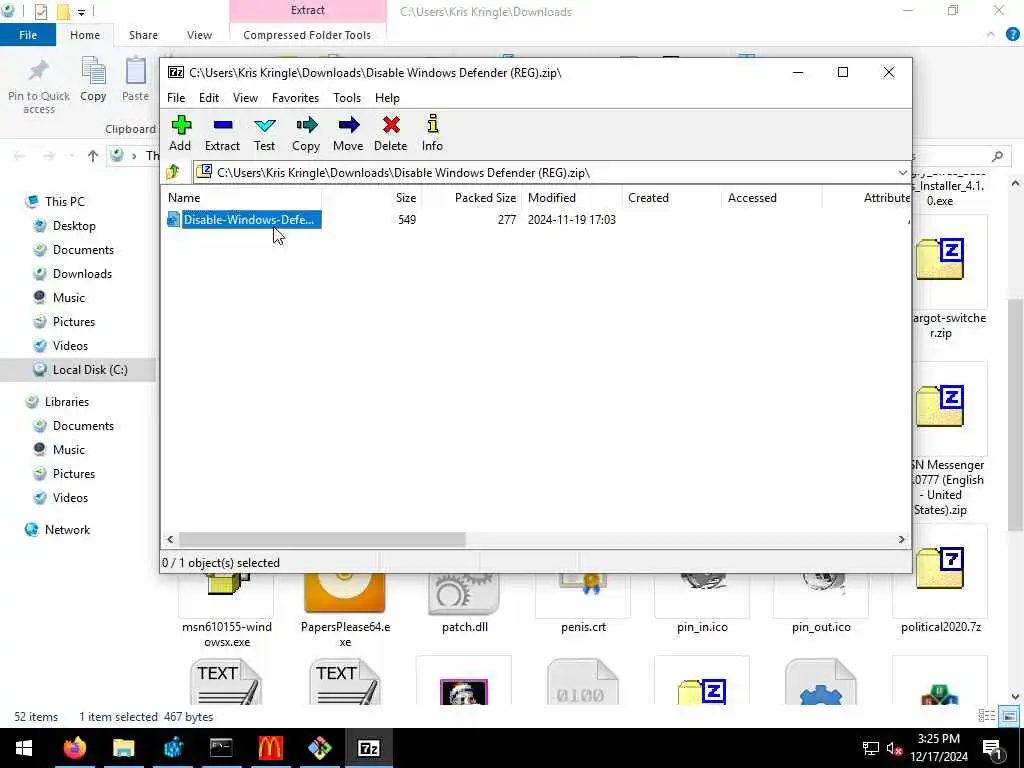Click the Info icon in 7-Zip toolbar
Image resolution: width=1024 pixels, height=768 pixels.
point(432,133)
